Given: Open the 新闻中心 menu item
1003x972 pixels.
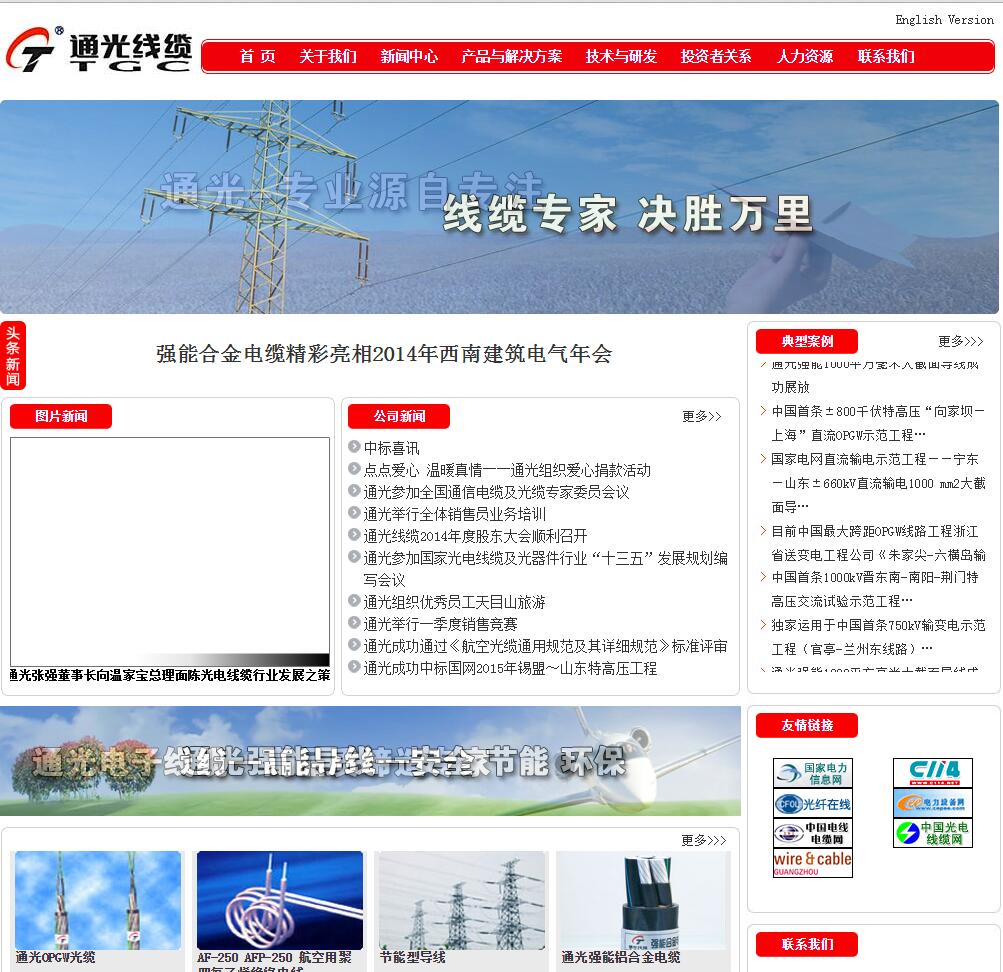Looking at the screenshot, I should tap(409, 56).
